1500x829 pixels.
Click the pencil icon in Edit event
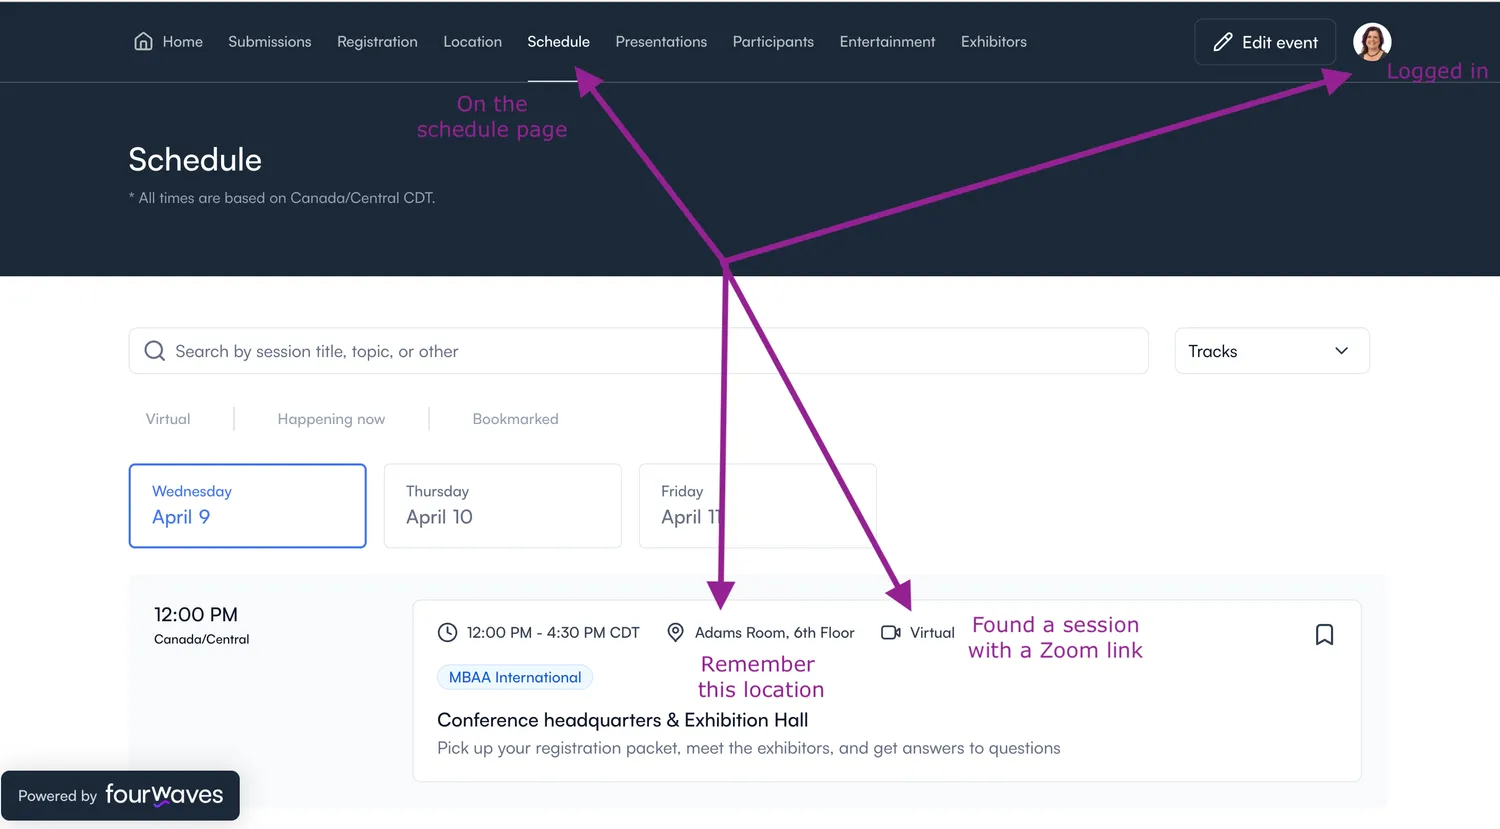pos(1222,42)
